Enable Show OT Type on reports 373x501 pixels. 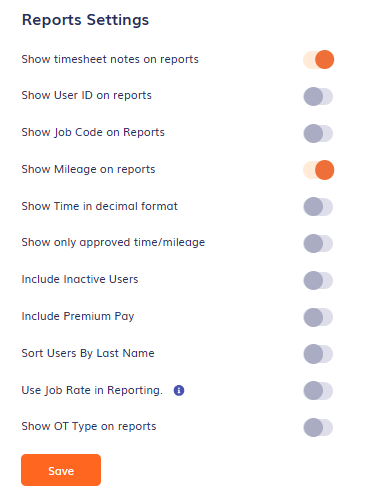tap(318, 427)
